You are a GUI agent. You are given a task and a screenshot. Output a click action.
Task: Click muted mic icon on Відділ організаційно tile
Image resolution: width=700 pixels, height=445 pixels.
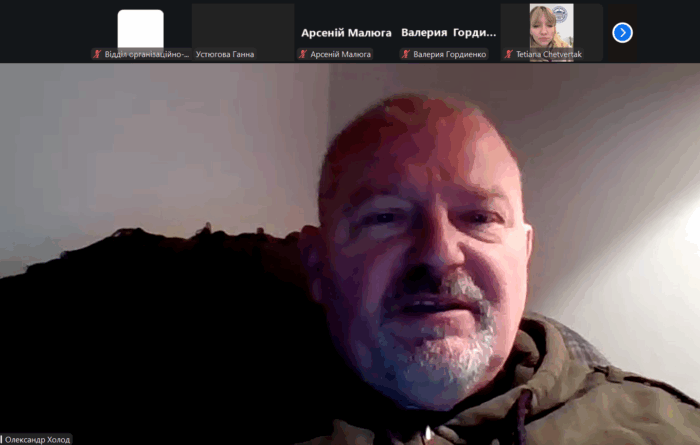[x=97, y=54]
